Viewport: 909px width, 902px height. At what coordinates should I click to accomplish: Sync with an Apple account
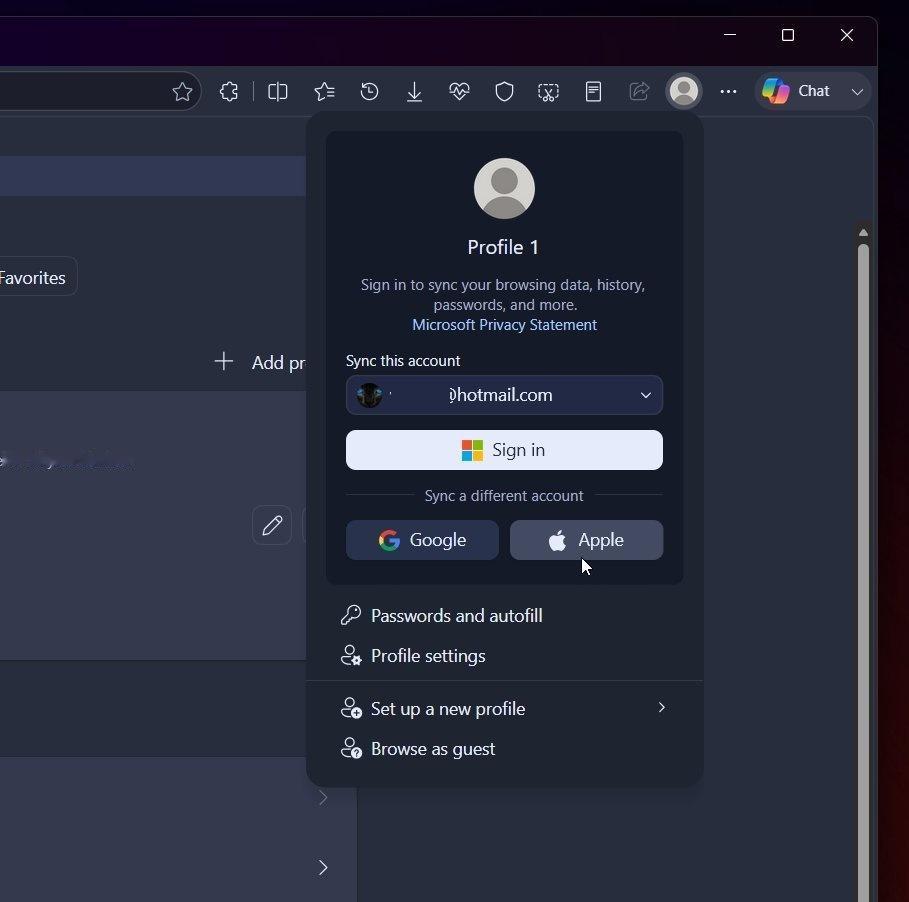(586, 540)
